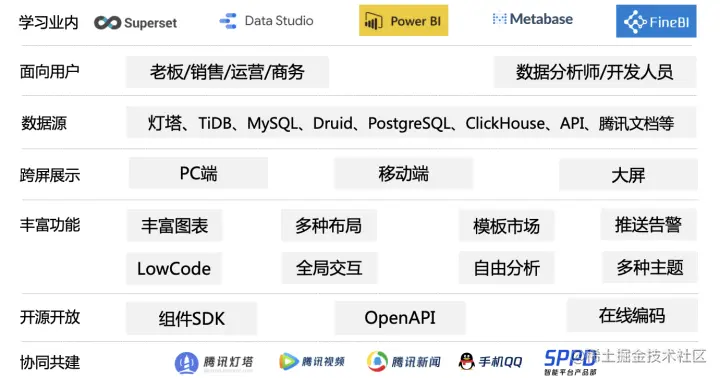The height and width of the screenshot is (378, 720).
Task: Click the 数据源 row label
Action: click(x=44, y=123)
